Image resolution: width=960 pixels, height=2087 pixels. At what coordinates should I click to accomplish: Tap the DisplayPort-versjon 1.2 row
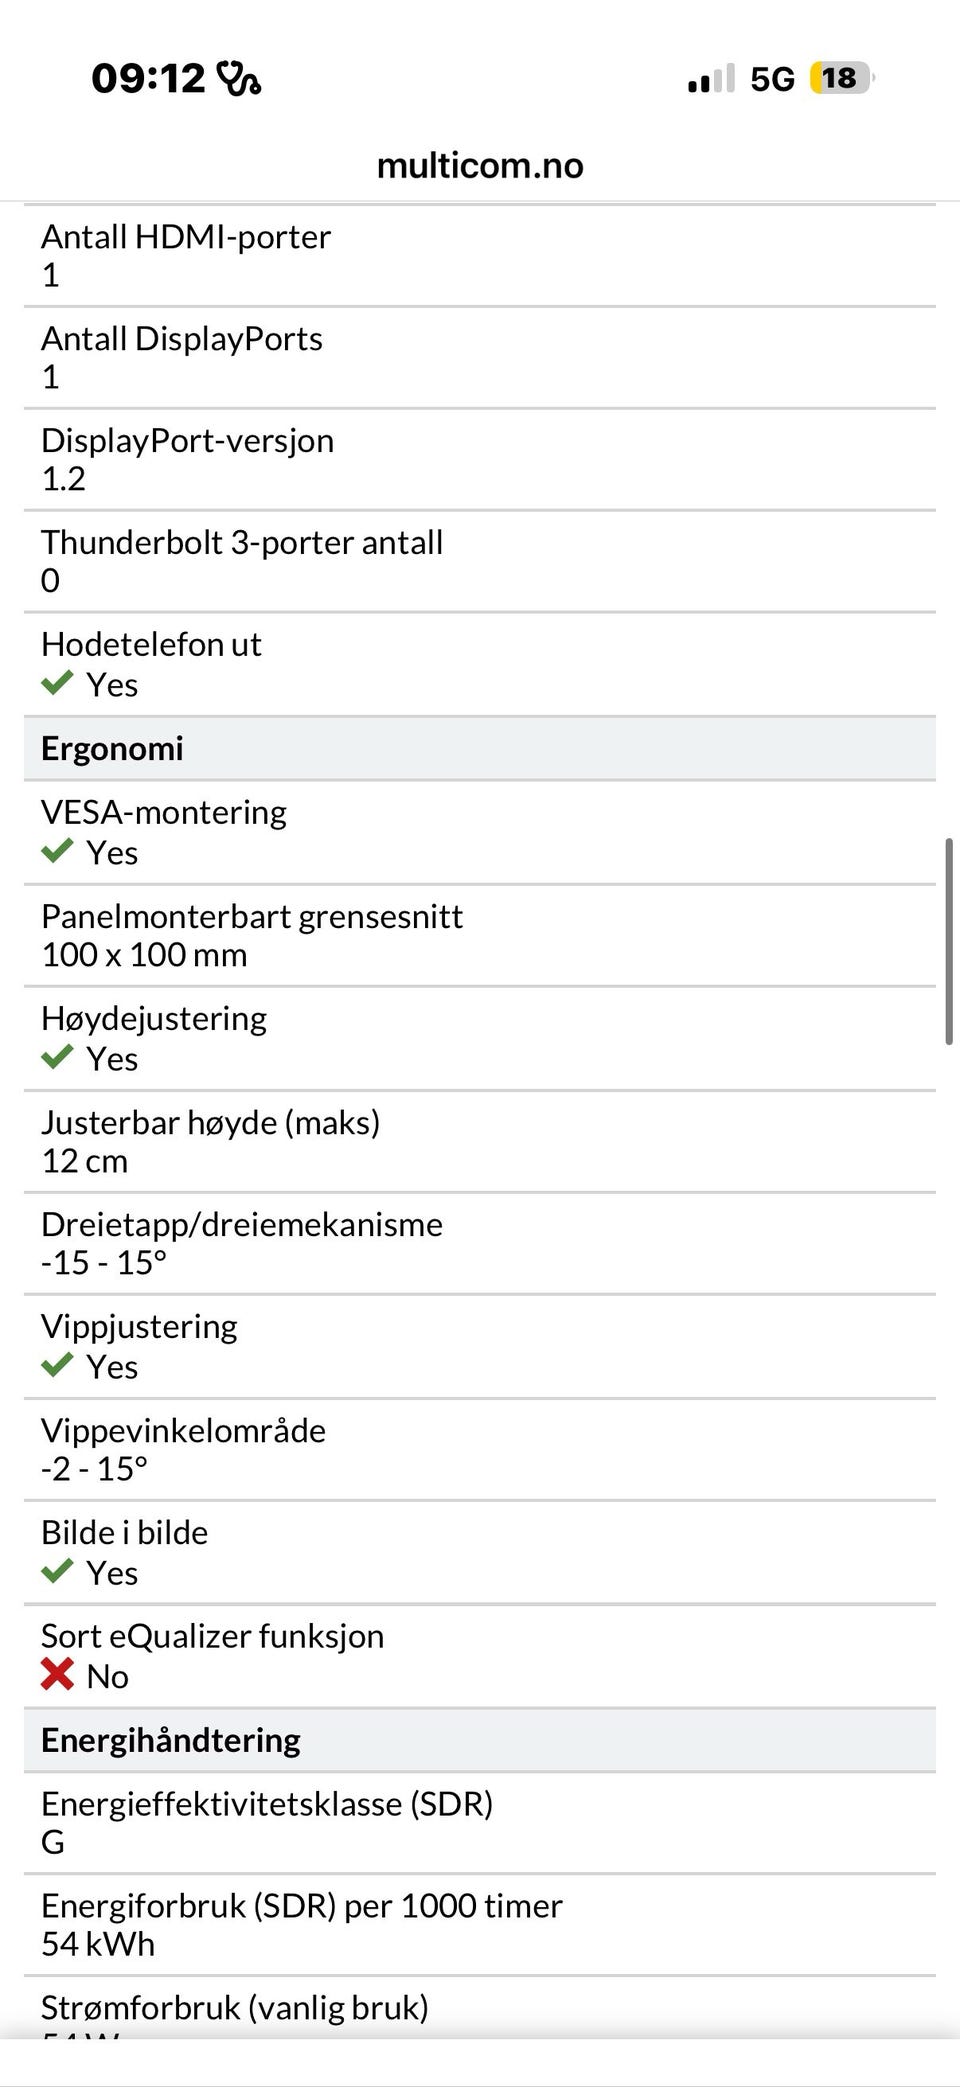(480, 460)
